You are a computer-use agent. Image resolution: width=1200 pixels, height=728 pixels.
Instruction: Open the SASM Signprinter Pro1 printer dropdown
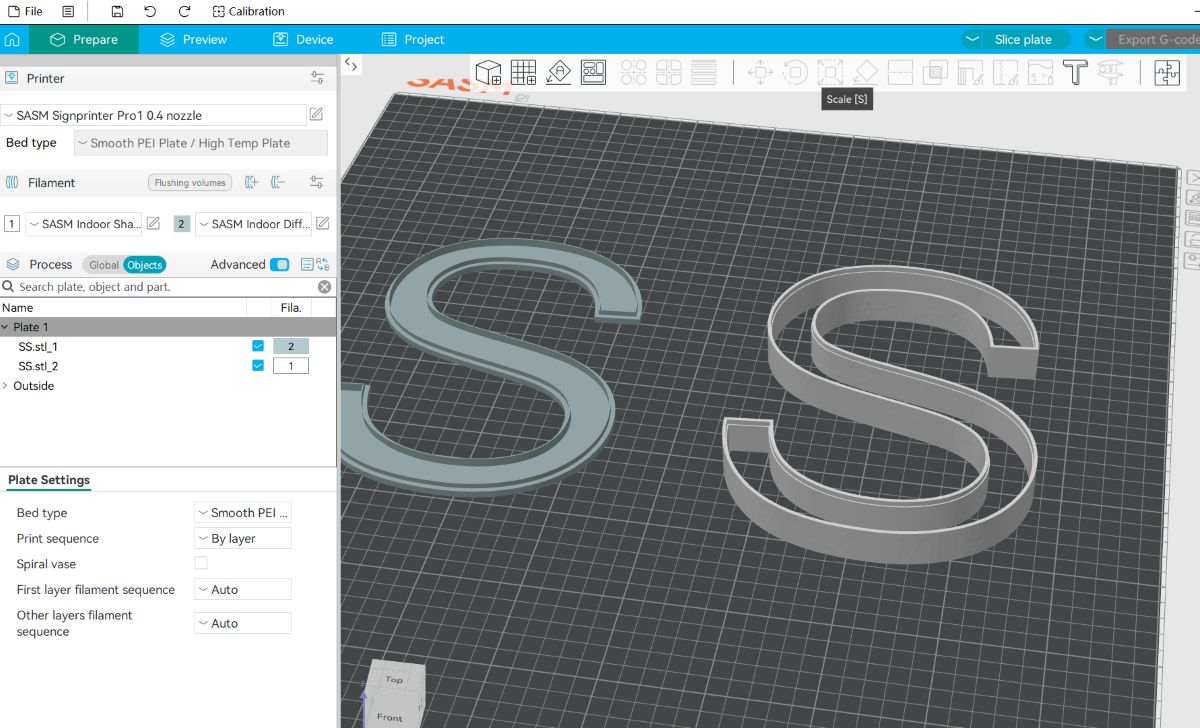click(x=155, y=115)
